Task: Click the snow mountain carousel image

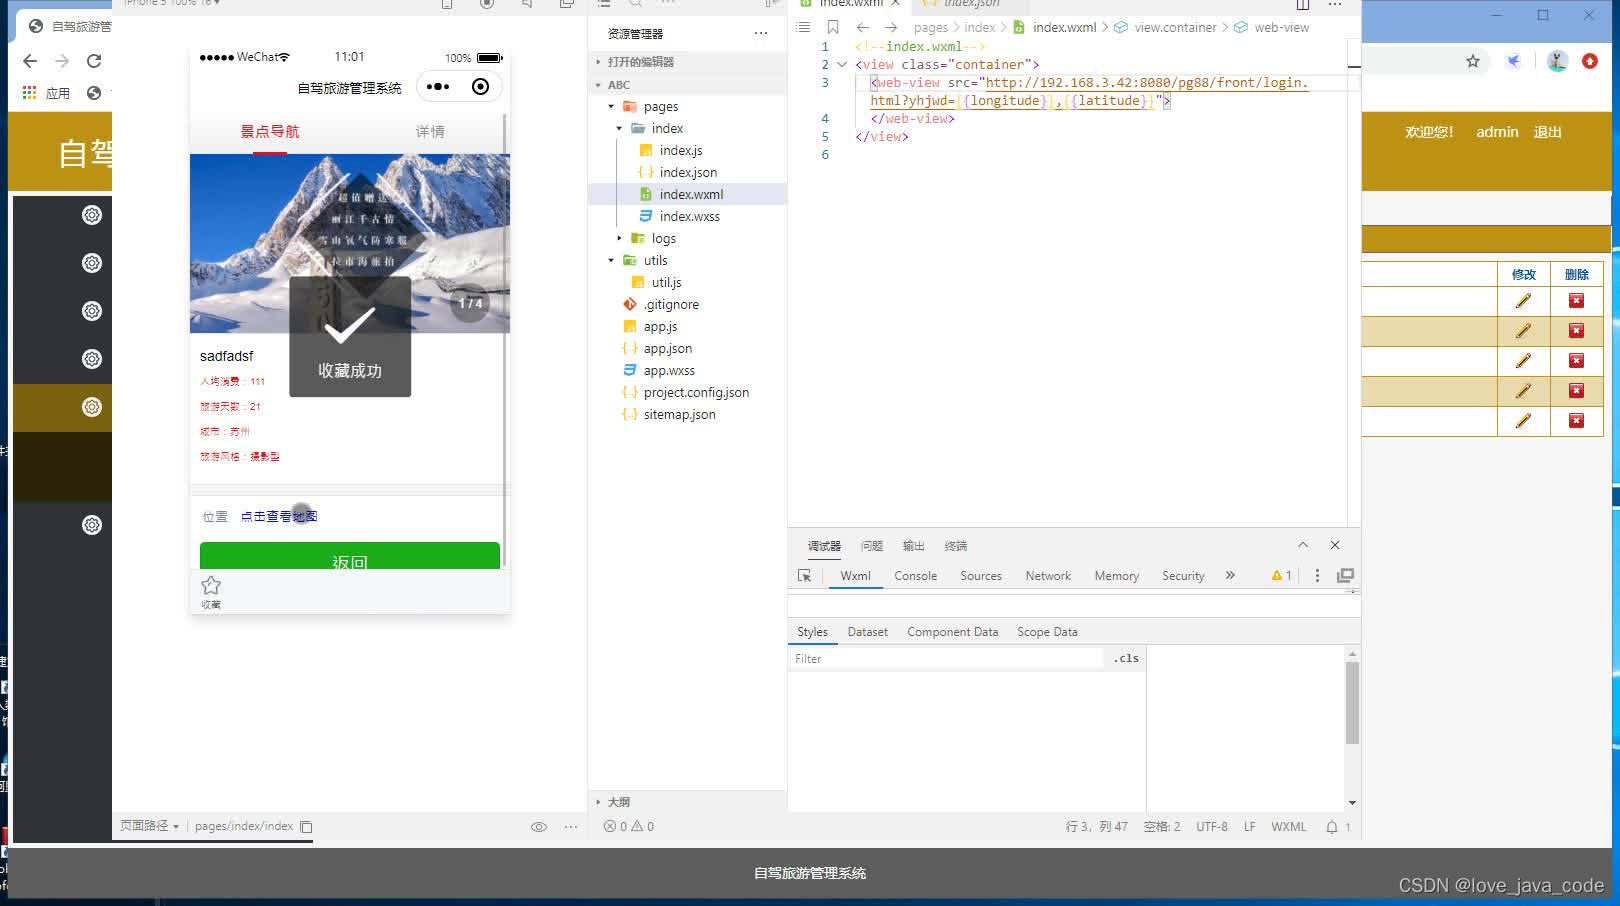Action: pos(350,243)
